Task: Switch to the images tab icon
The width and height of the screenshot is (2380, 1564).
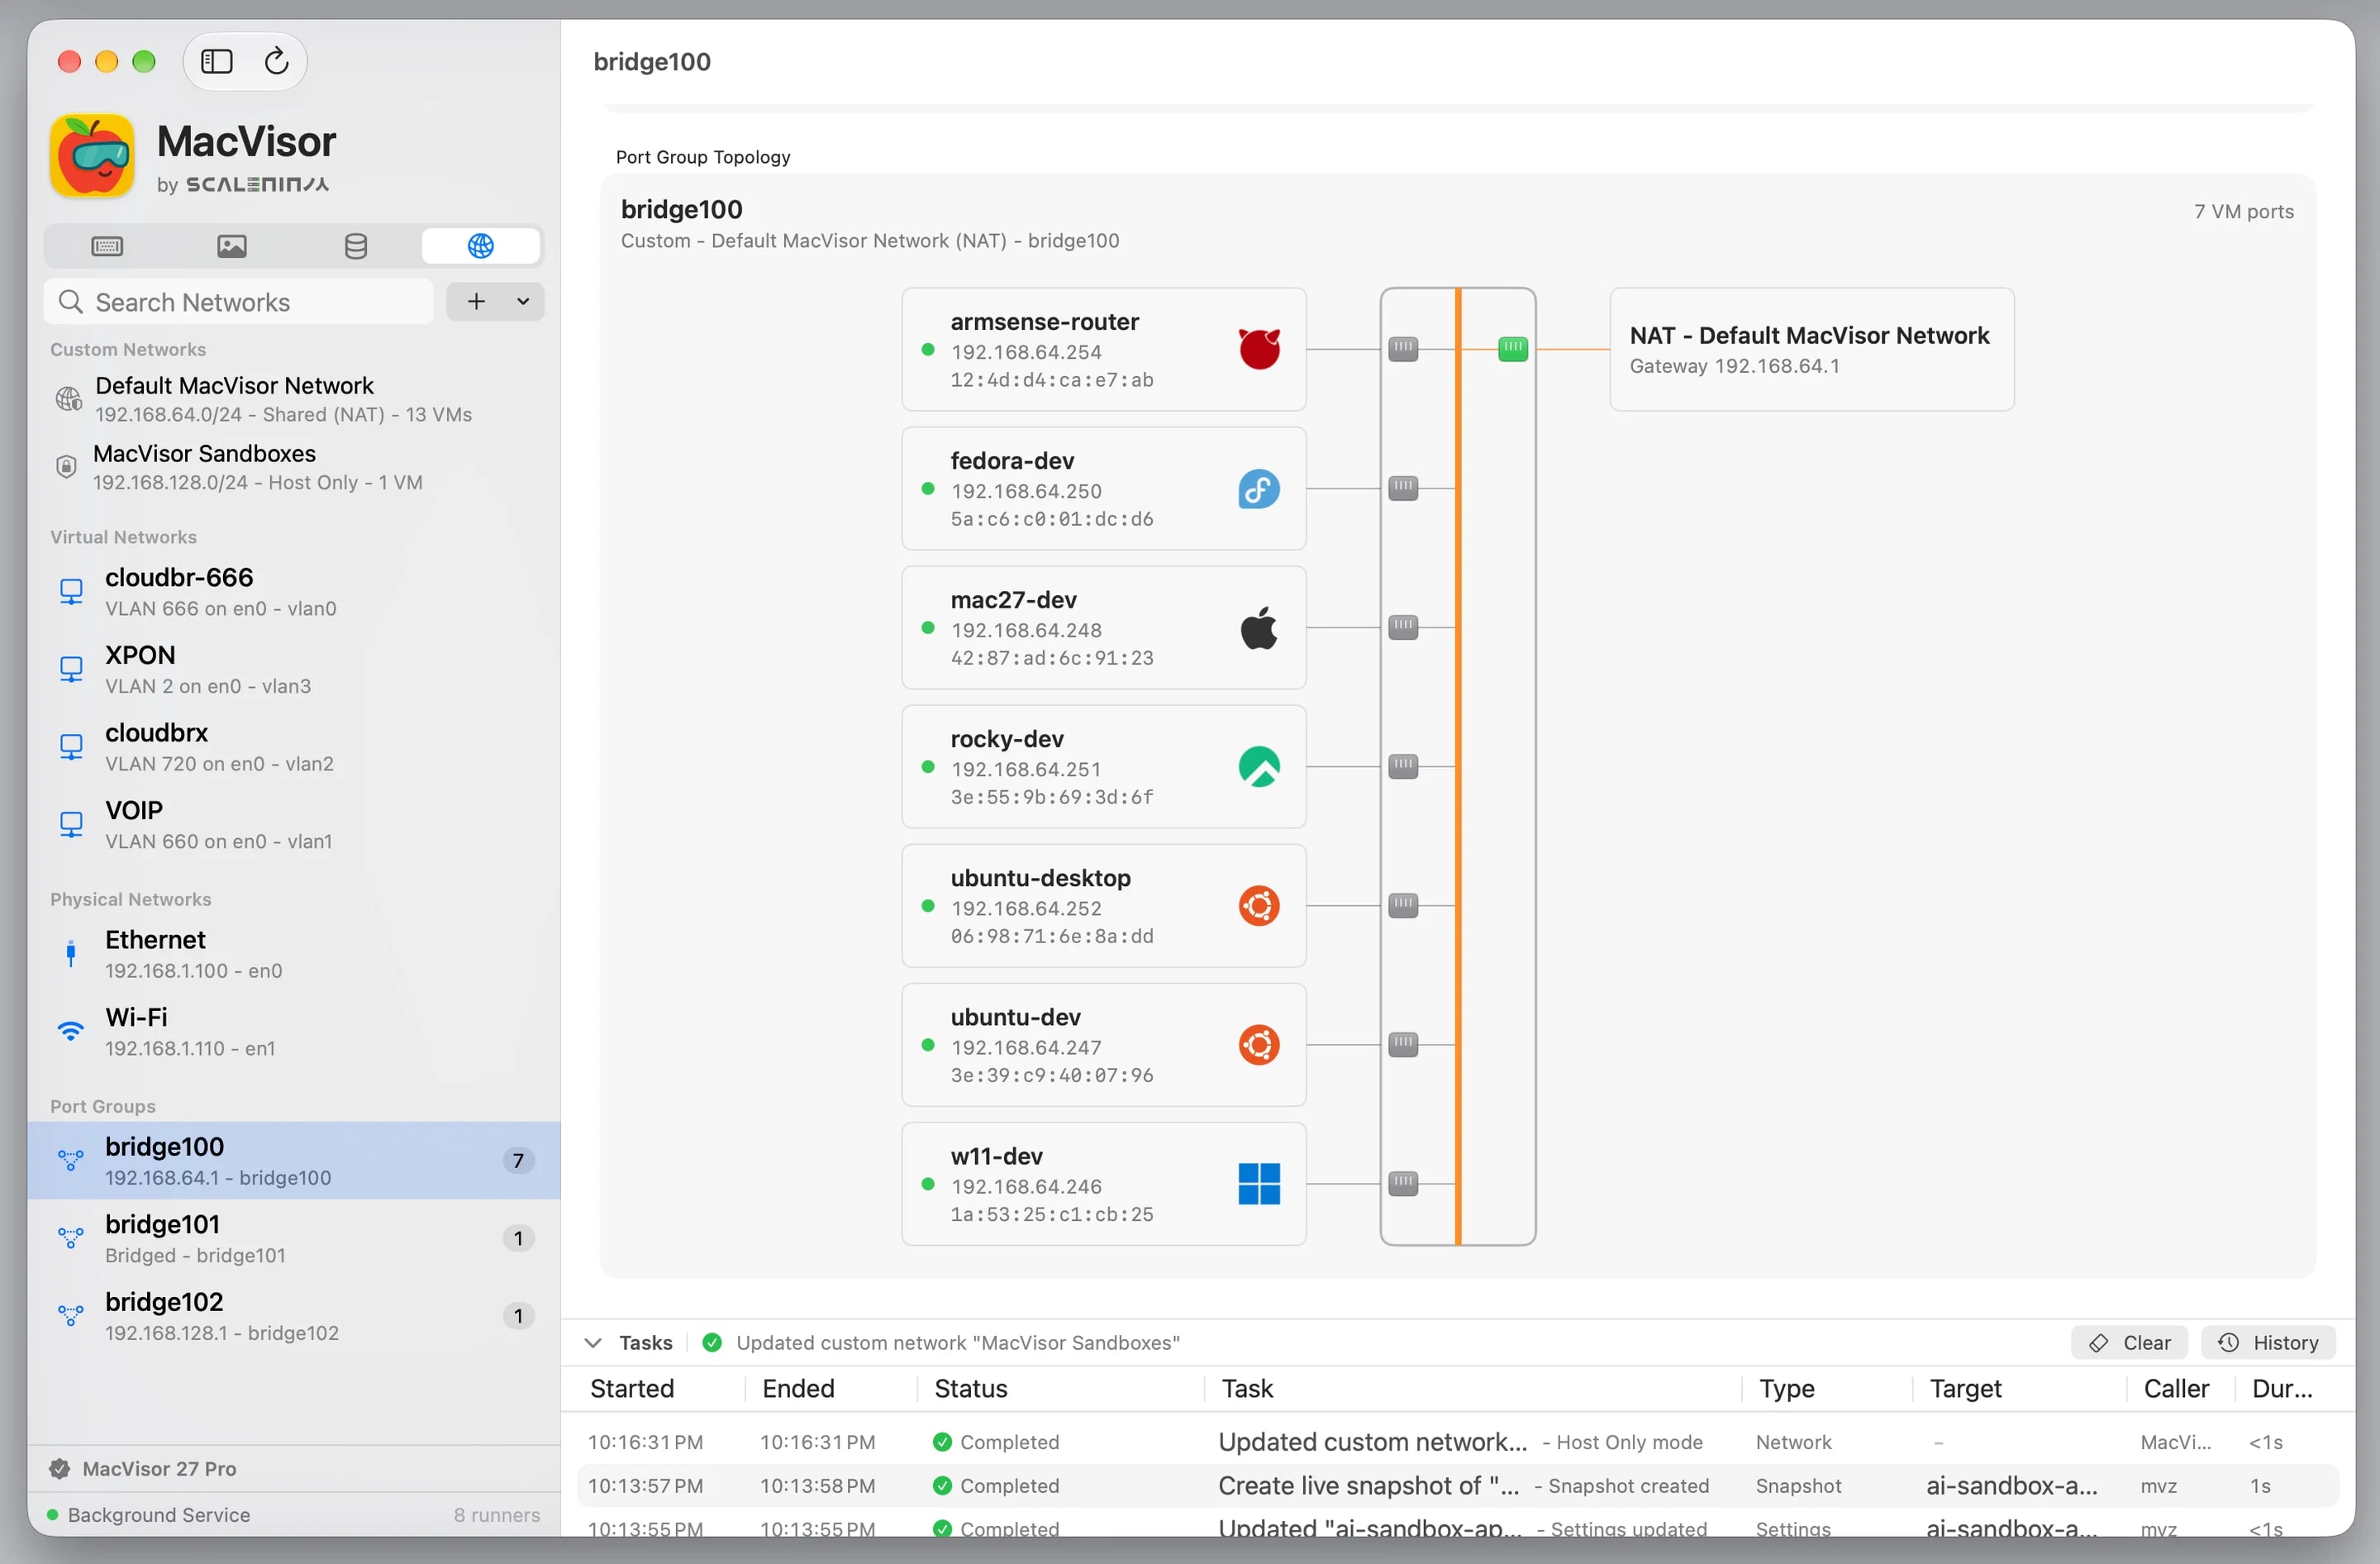Action: click(231, 245)
